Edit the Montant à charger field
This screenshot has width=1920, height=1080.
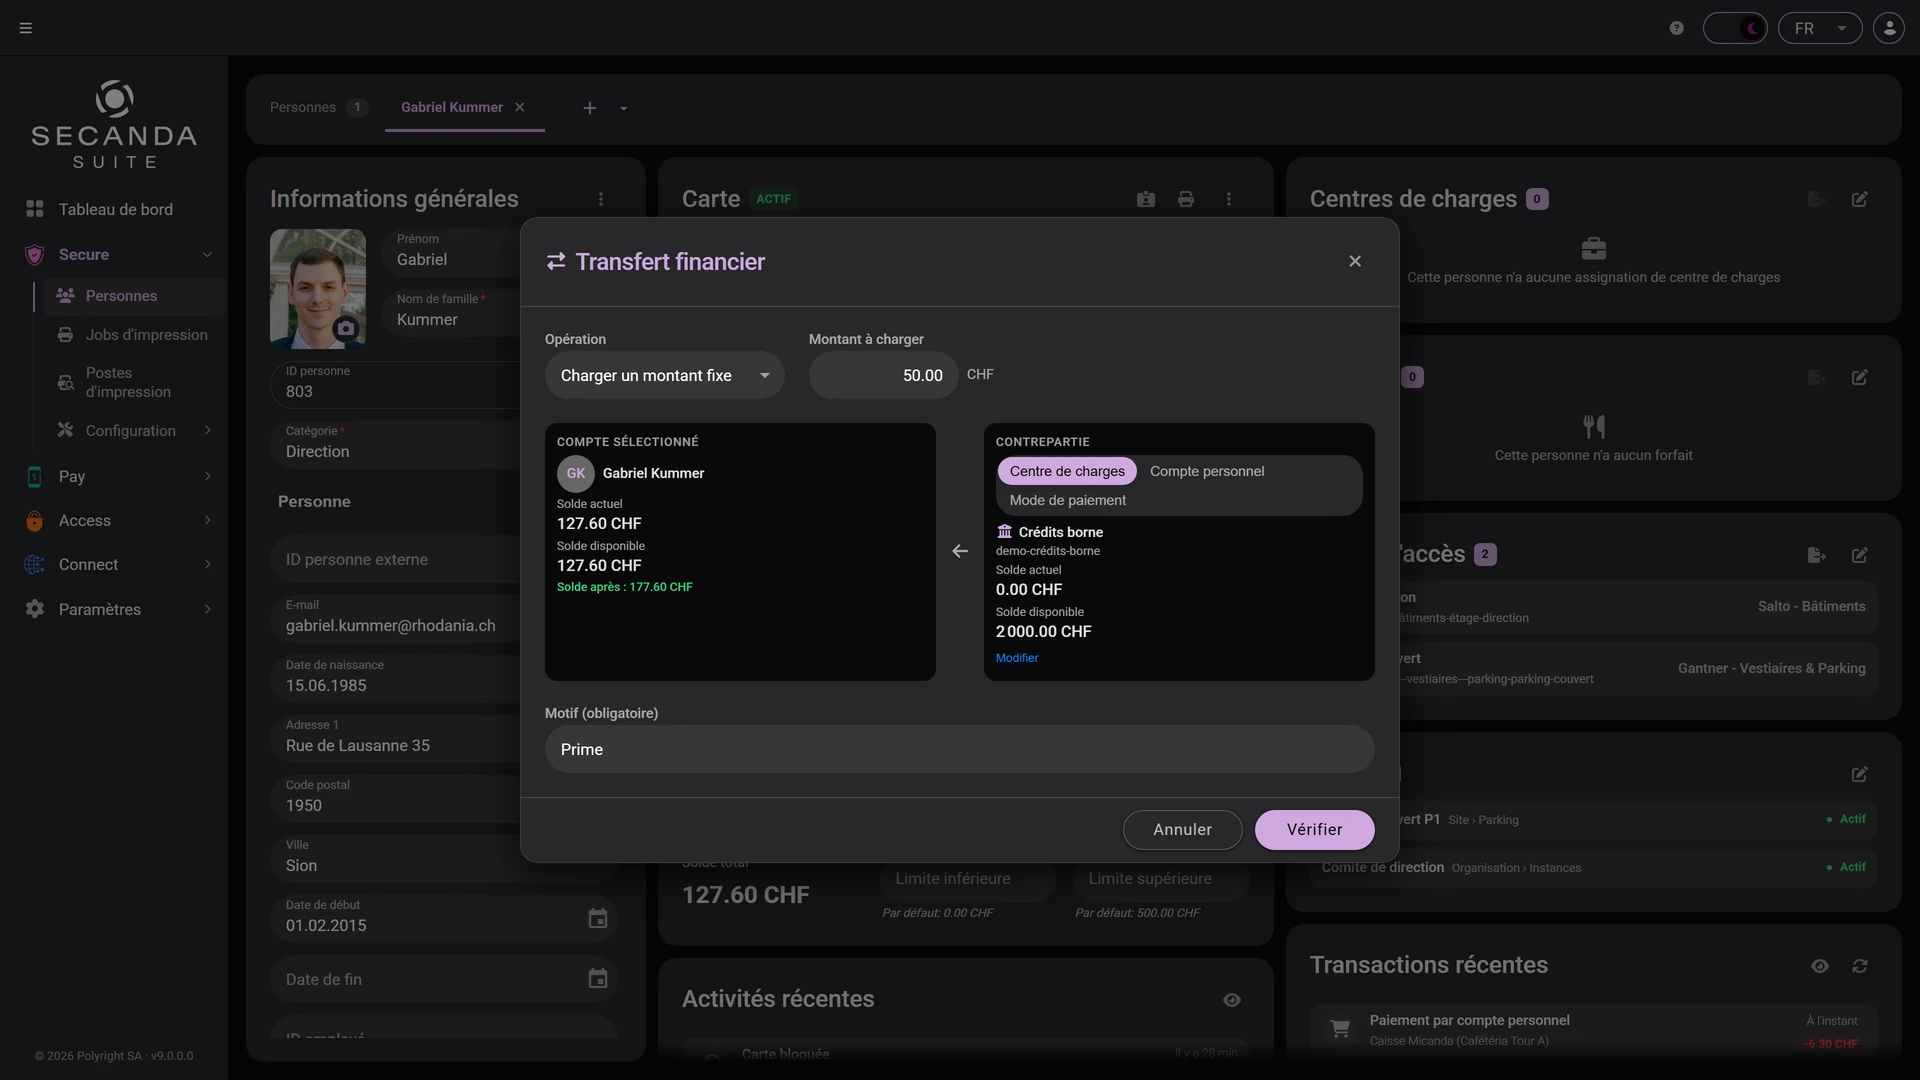[884, 375]
